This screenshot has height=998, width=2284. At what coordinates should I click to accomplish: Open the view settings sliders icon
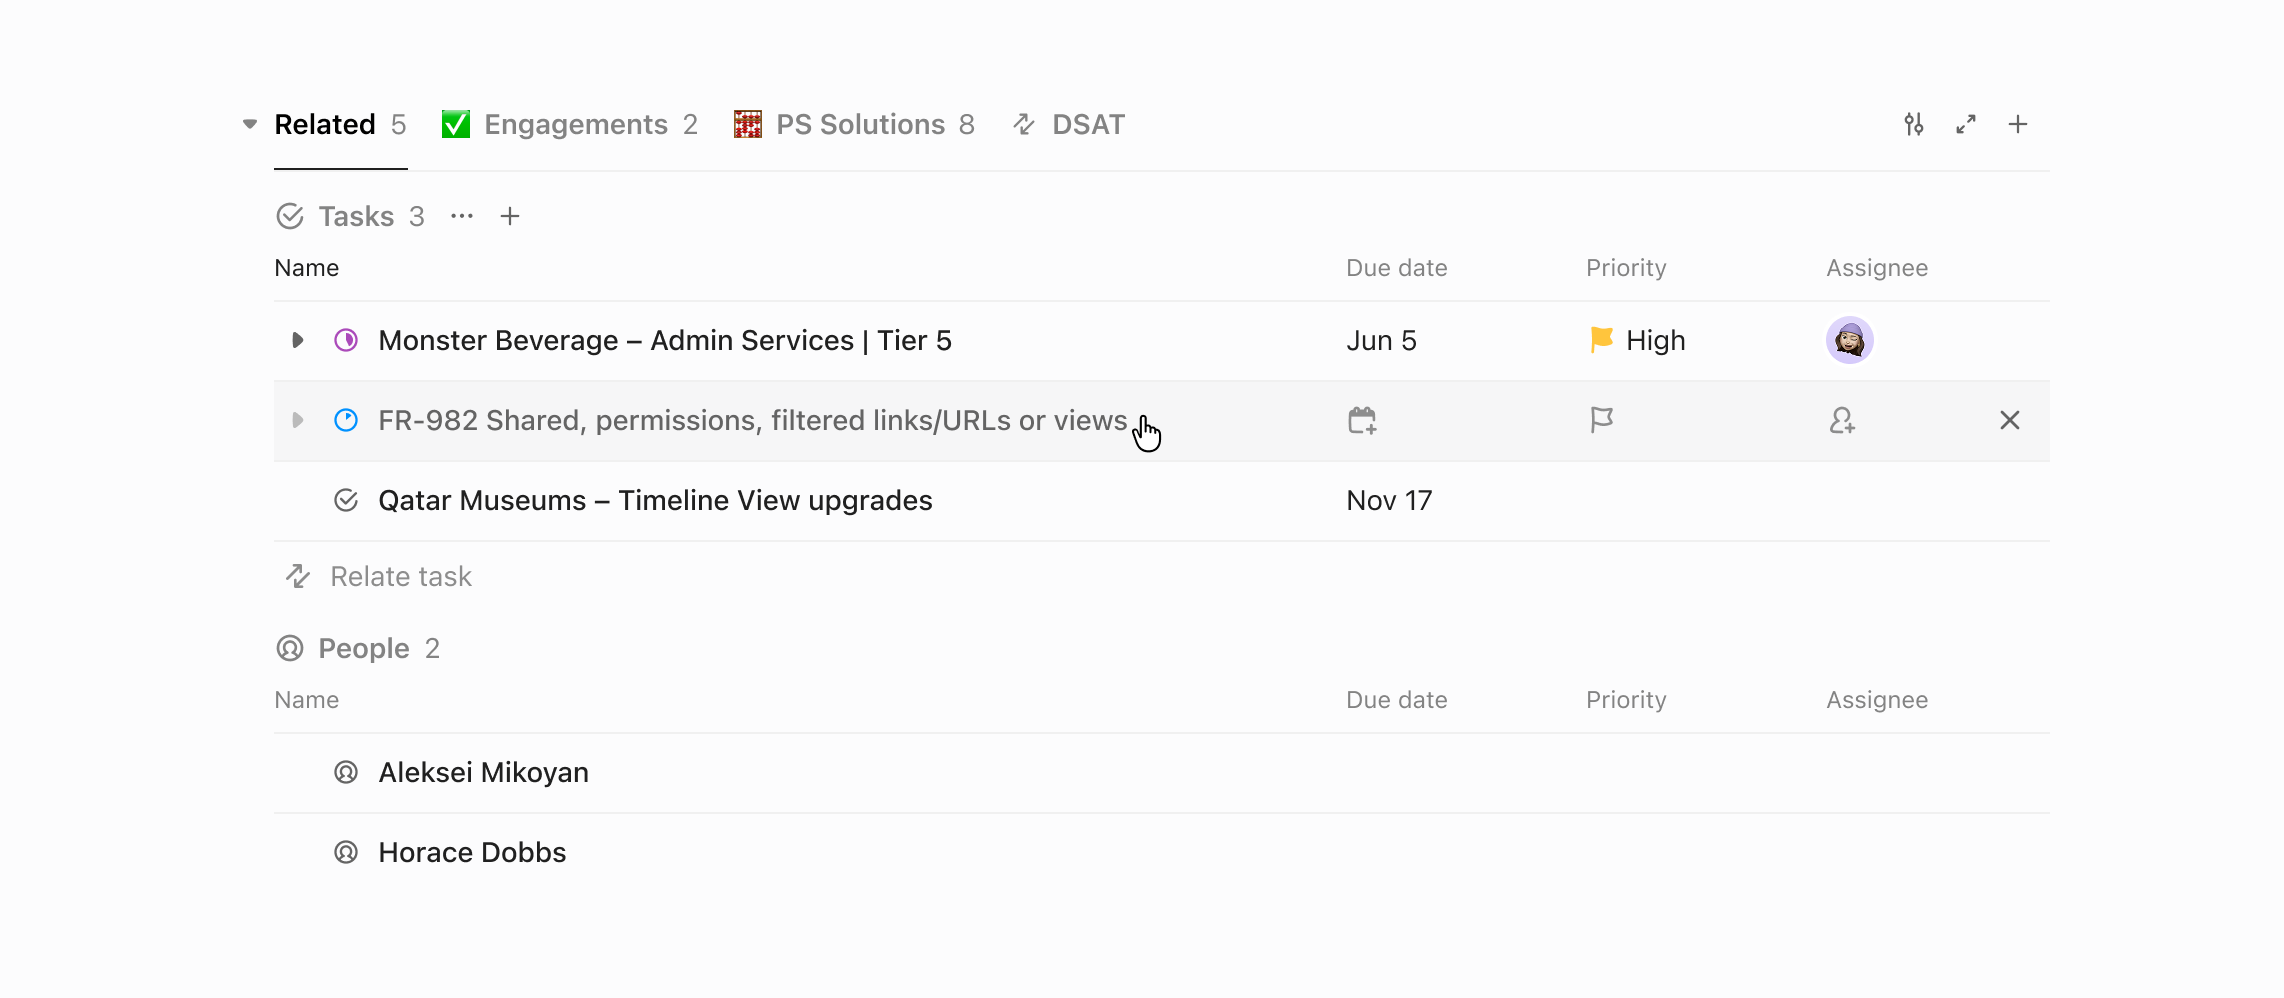tap(1914, 124)
